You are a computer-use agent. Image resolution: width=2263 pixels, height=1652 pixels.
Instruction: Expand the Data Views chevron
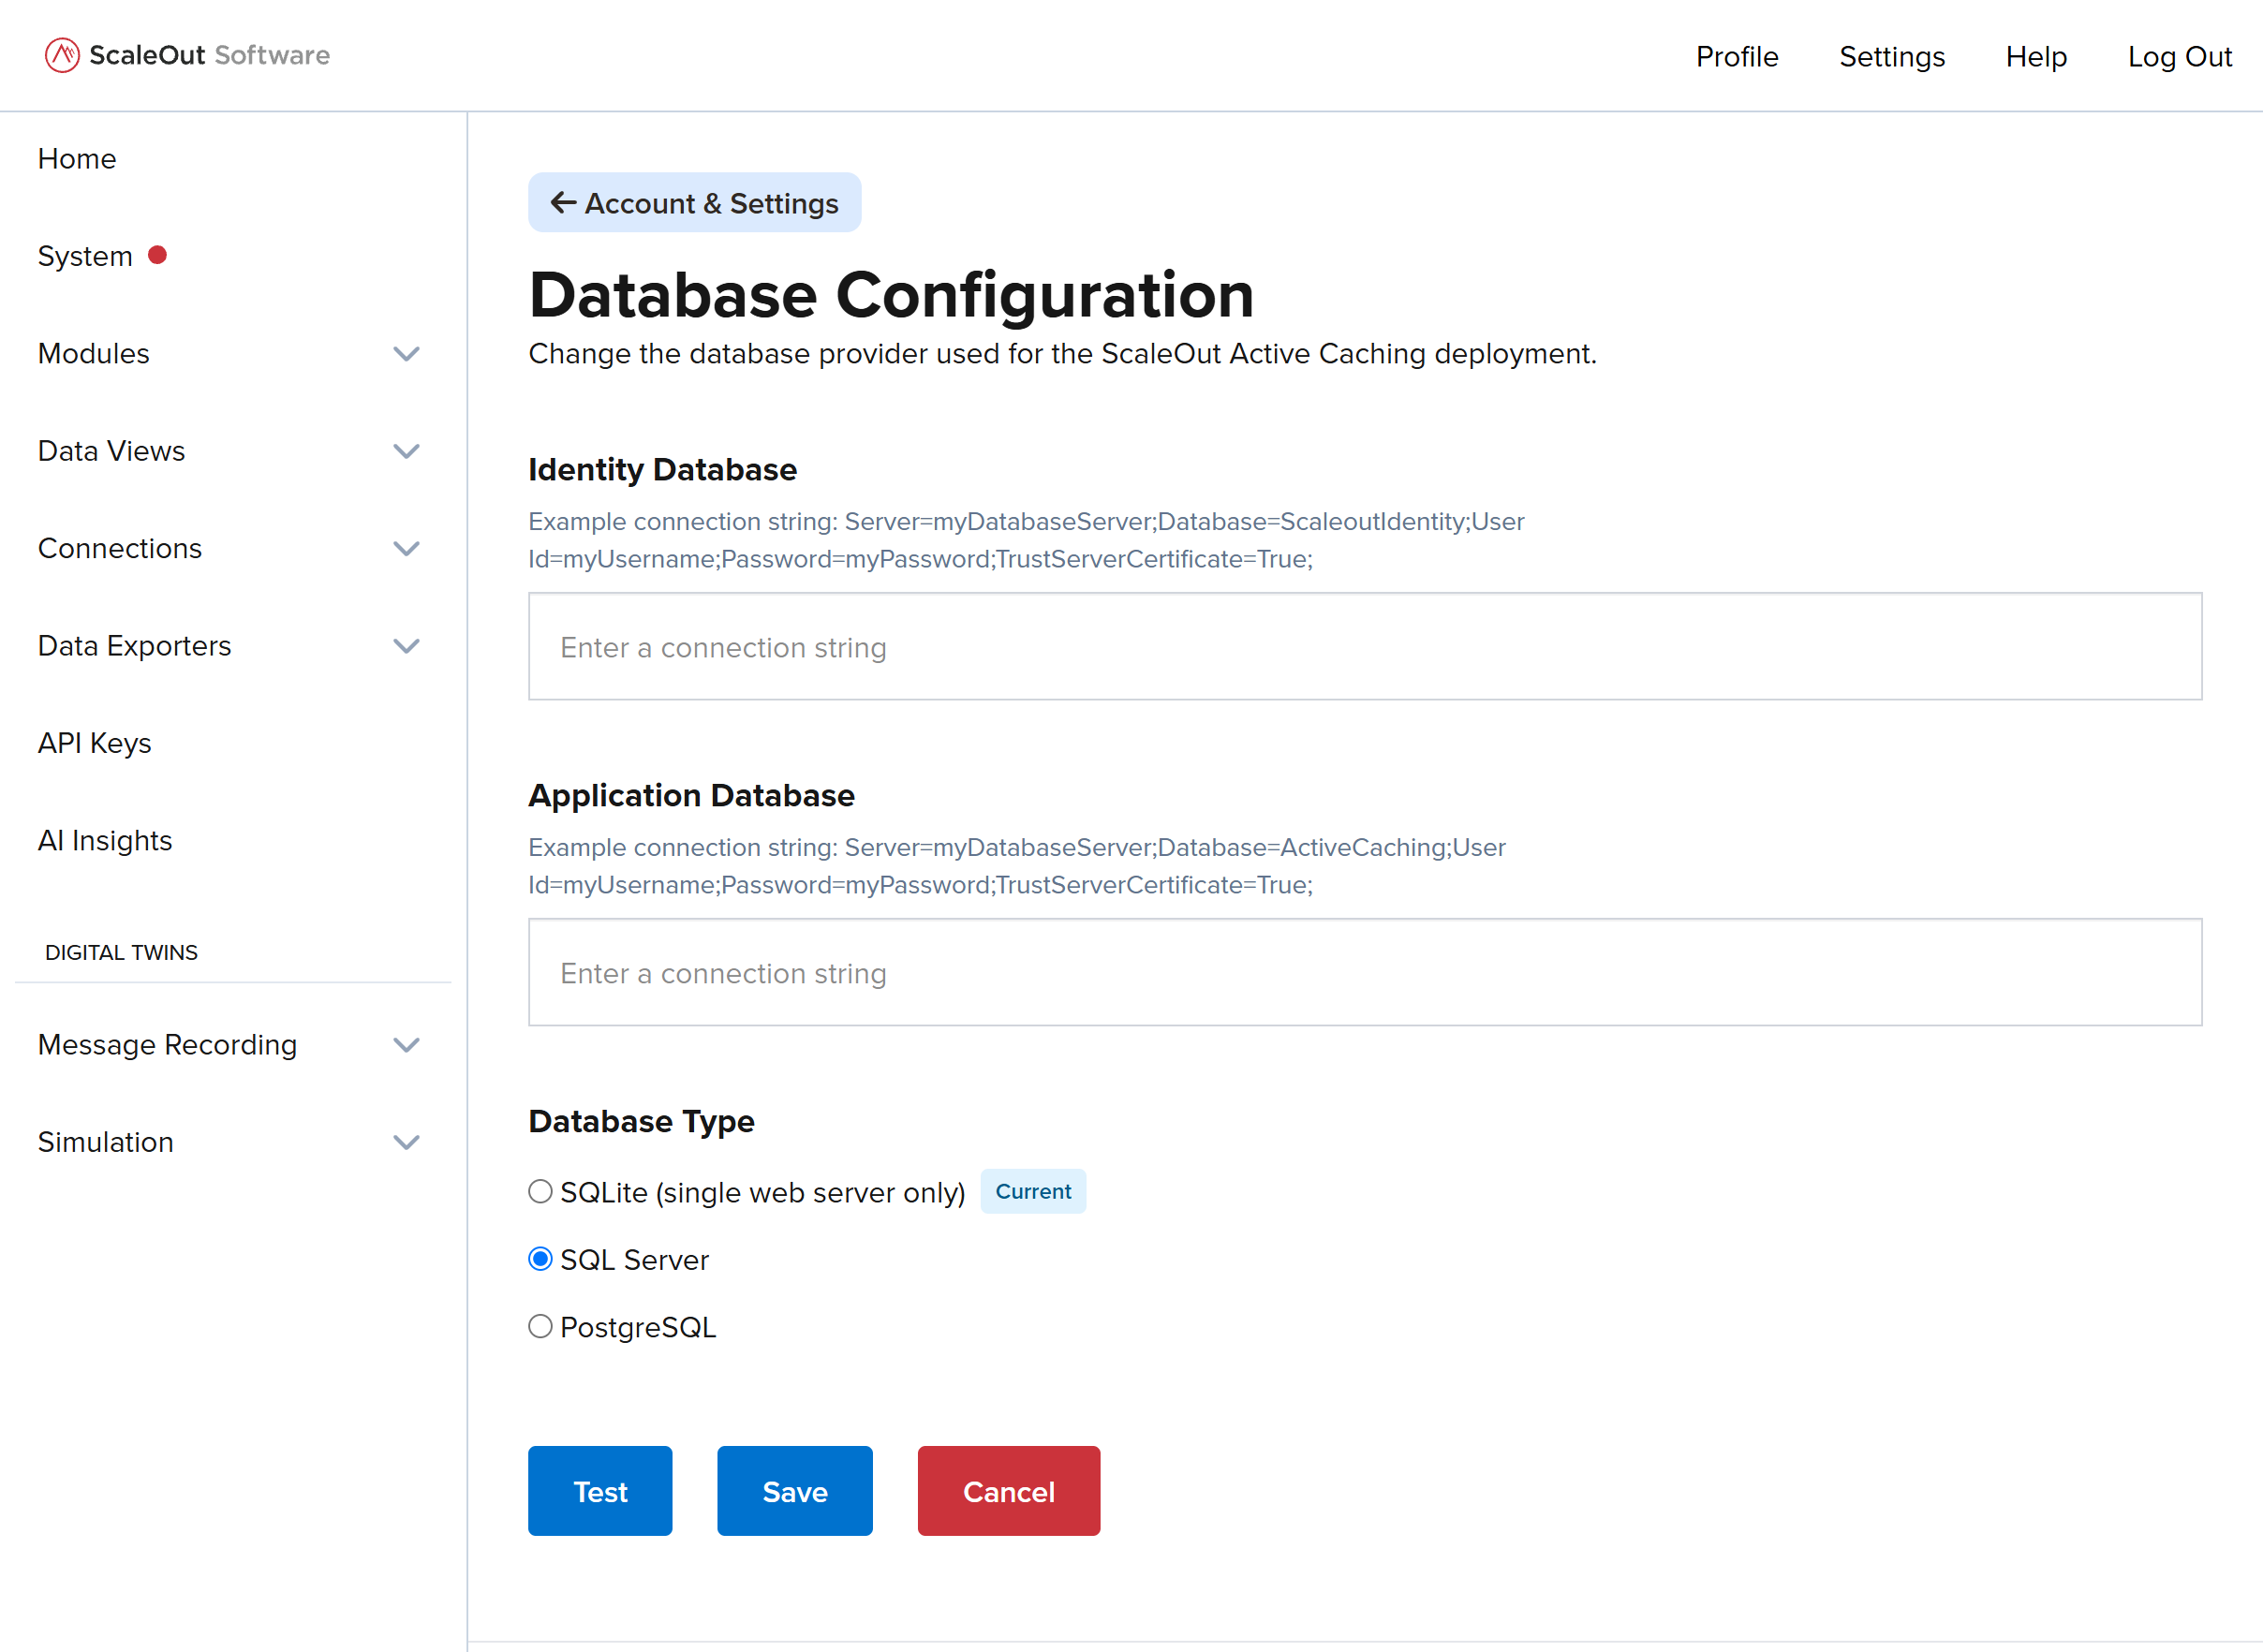(x=406, y=451)
